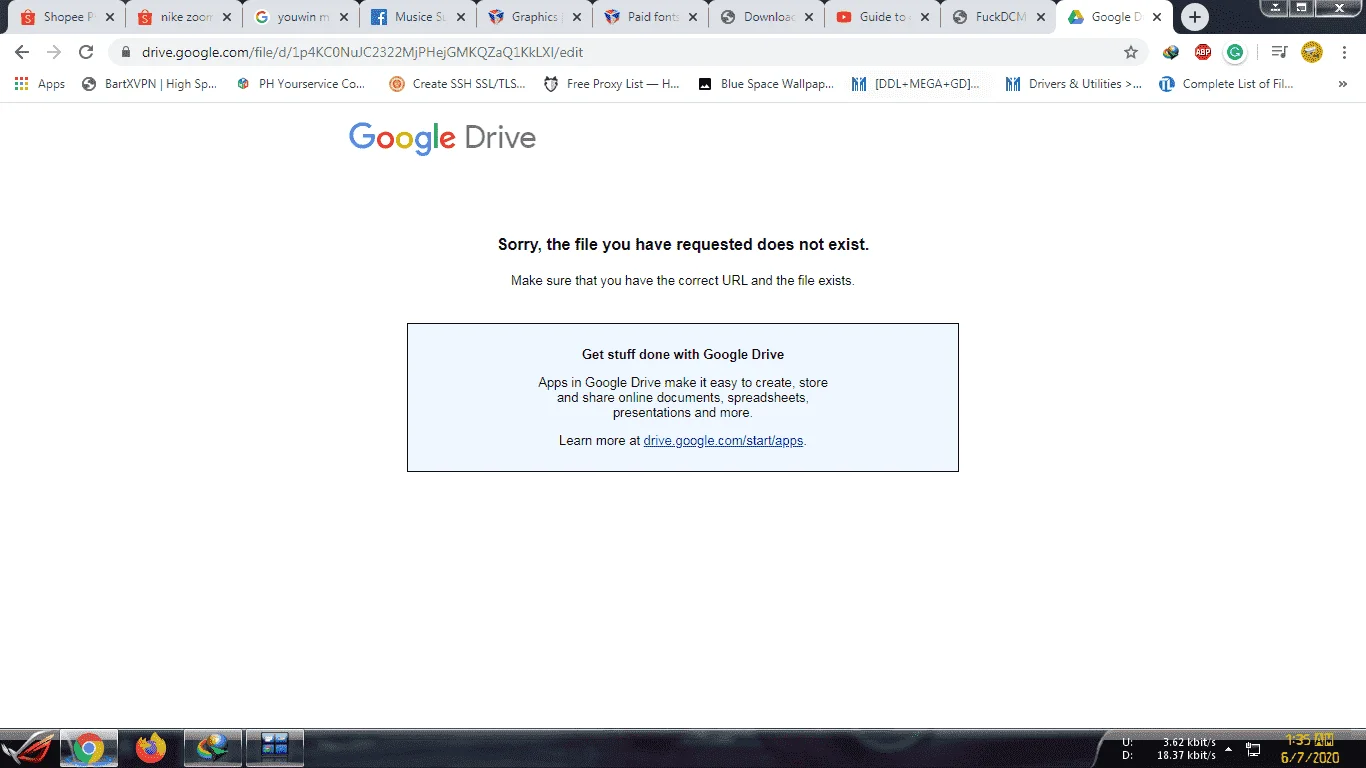The height and width of the screenshot is (768, 1366).
Task: Close the nike zoom tab
Action: click(x=227, y=17)
